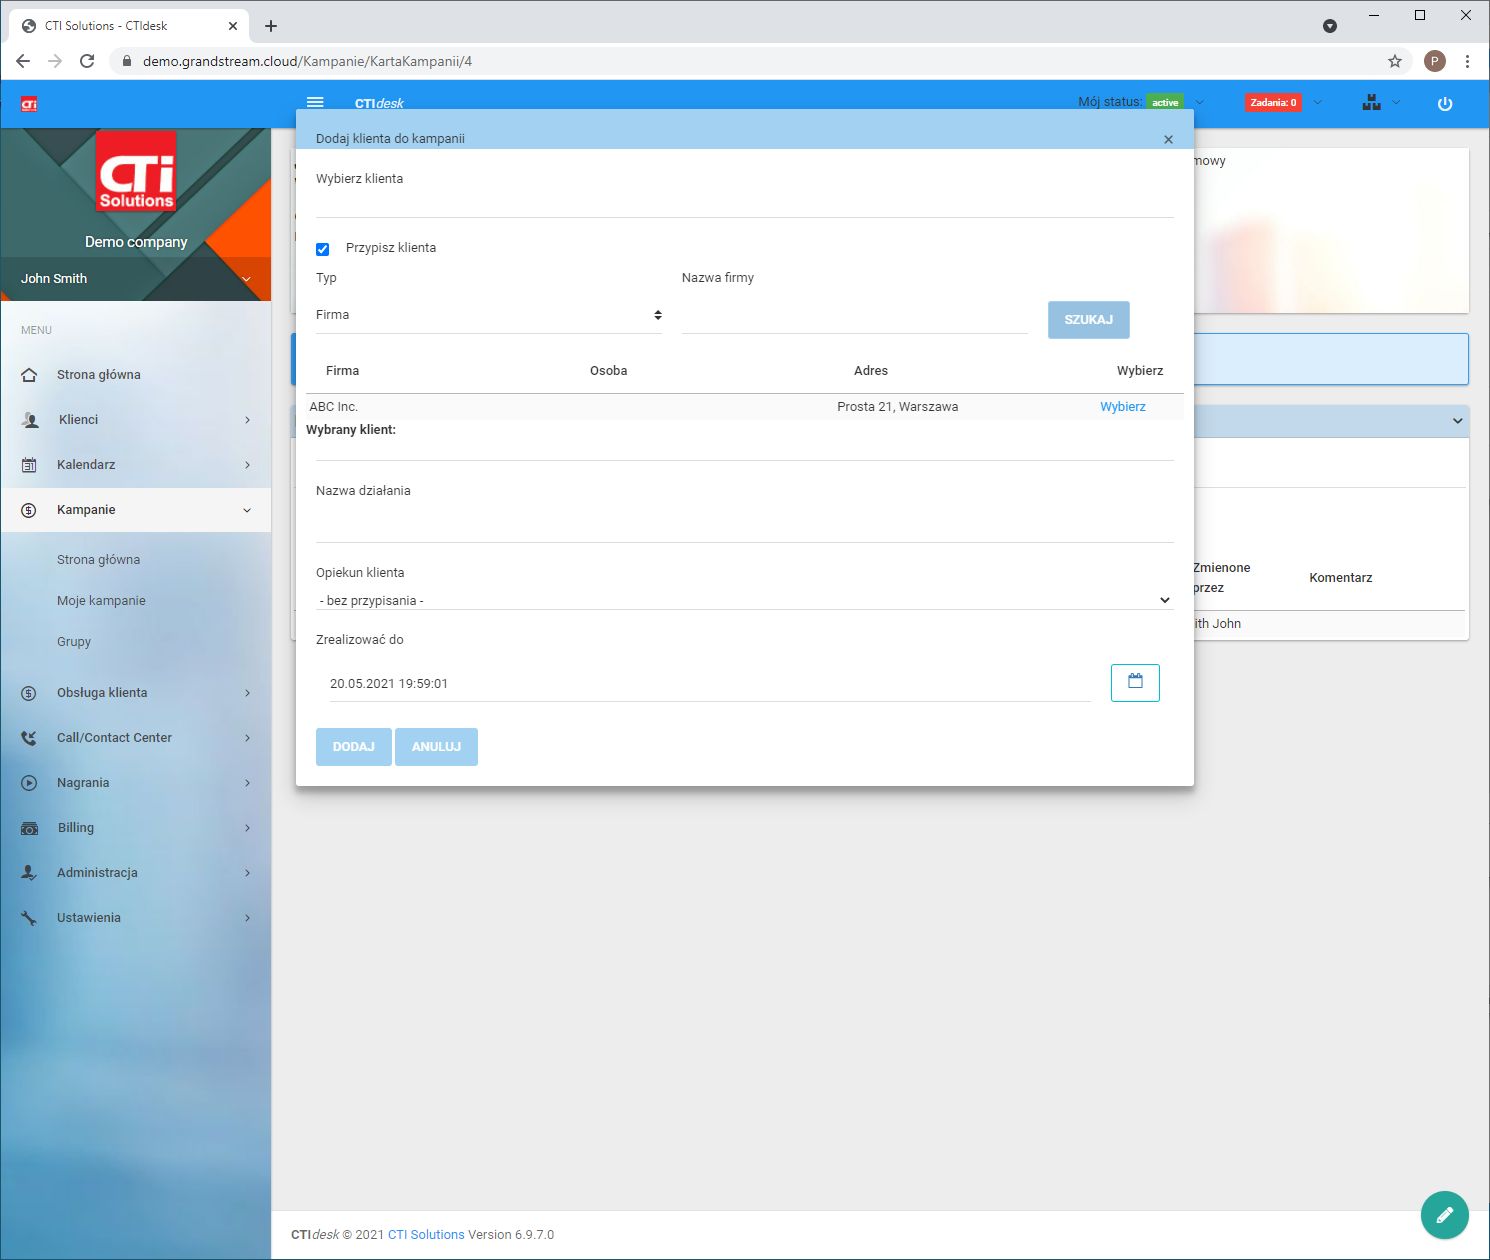Screen dimensions: 1490x1260
Task: Open Grupy menu item
Action: [74, 642]
